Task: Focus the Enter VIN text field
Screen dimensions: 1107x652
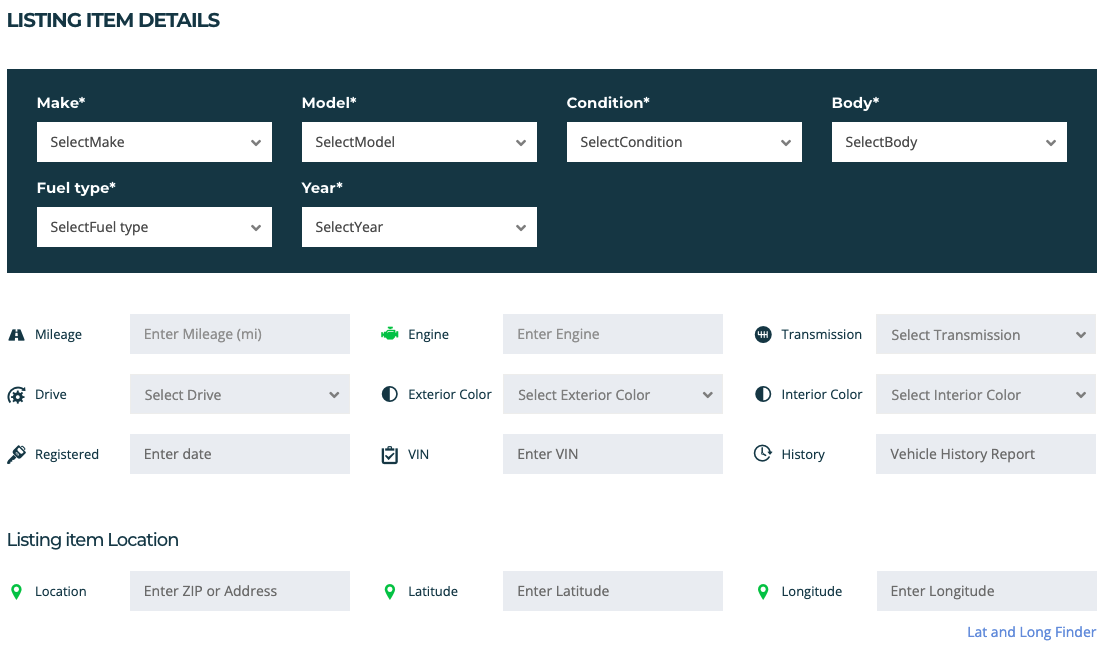Action: [612, 454]
